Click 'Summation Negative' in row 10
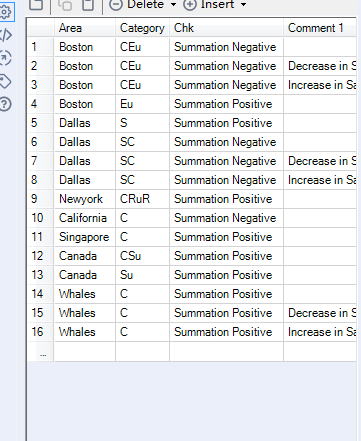 coord(226,218)
